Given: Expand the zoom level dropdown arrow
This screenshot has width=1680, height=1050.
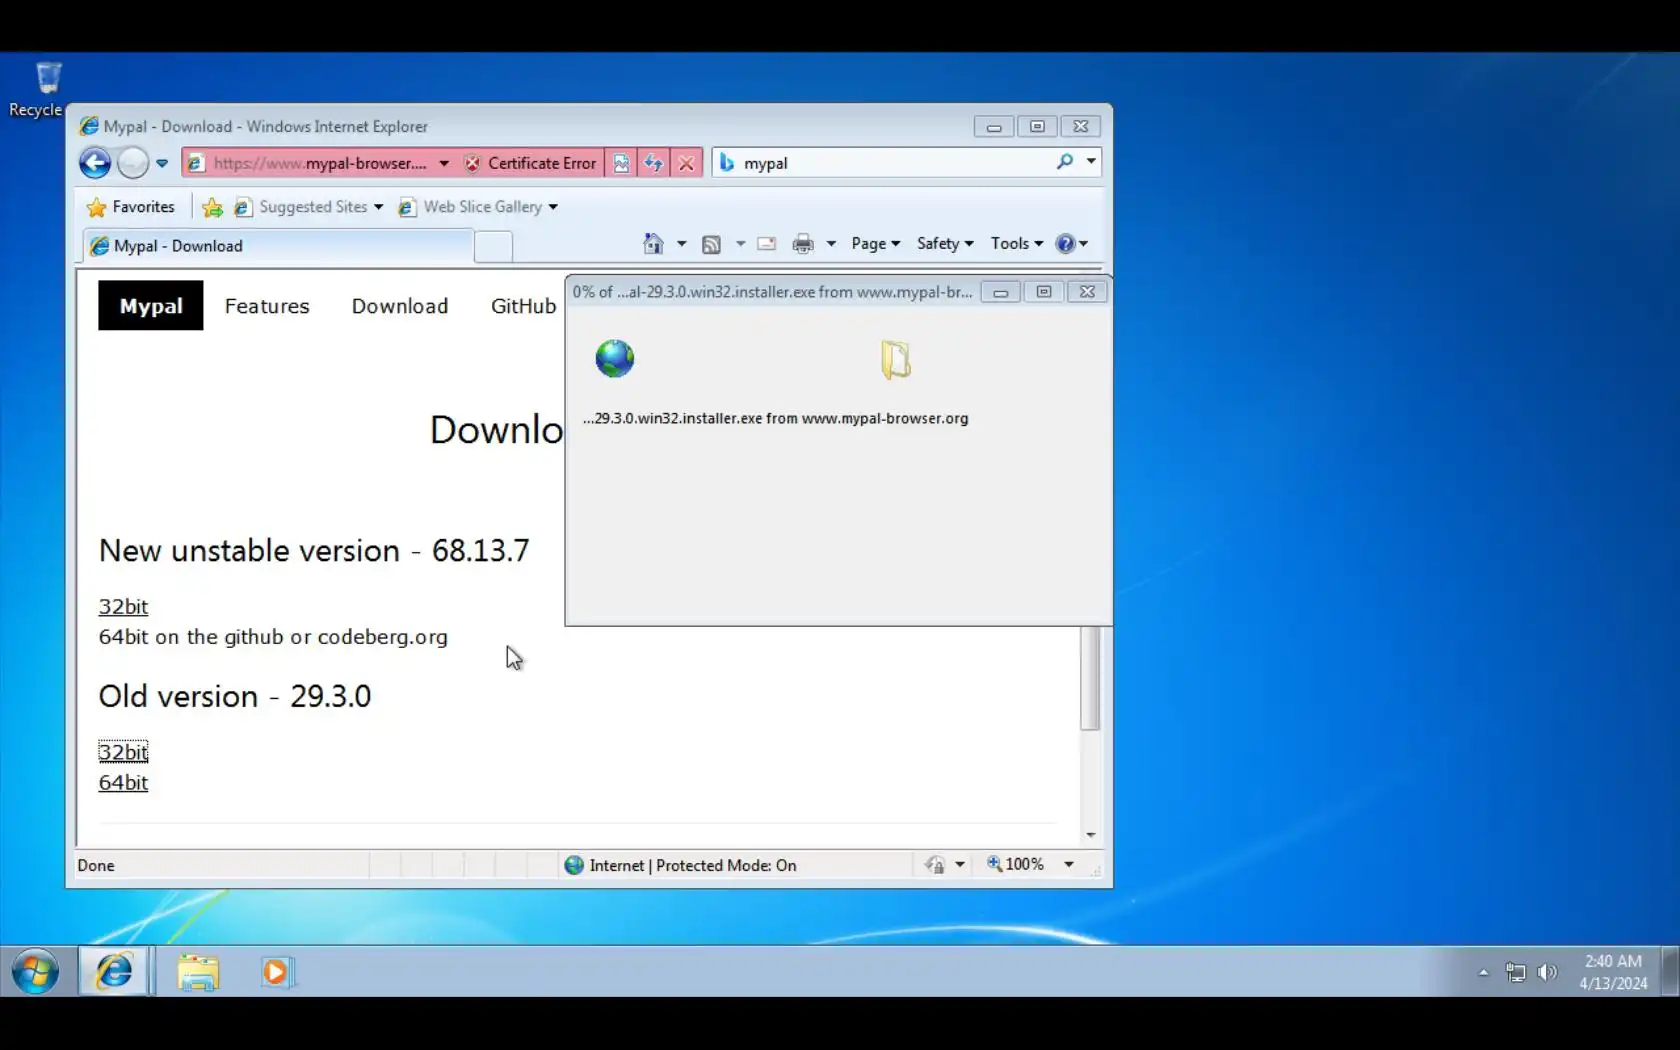Looking at the screenshot, I should coord(1069,865).
